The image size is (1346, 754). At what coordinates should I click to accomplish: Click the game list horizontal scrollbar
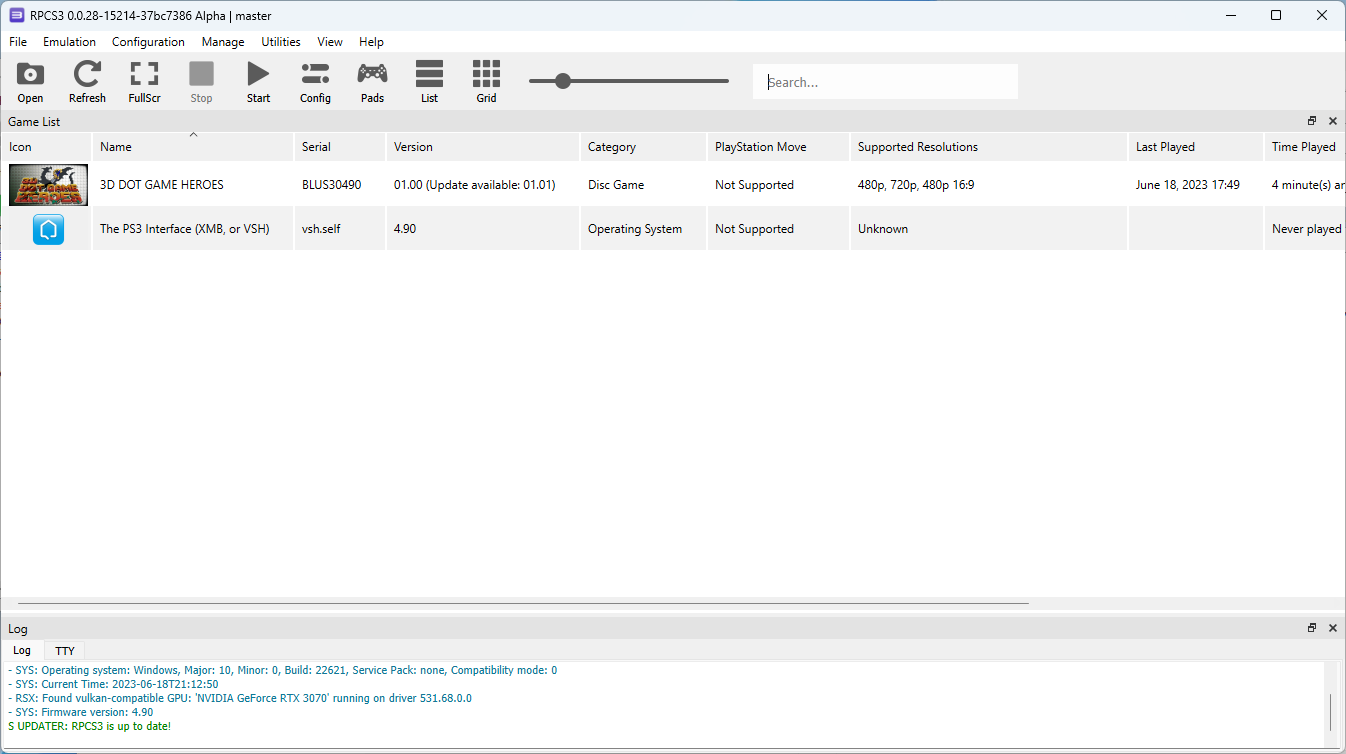pos(523,604)
